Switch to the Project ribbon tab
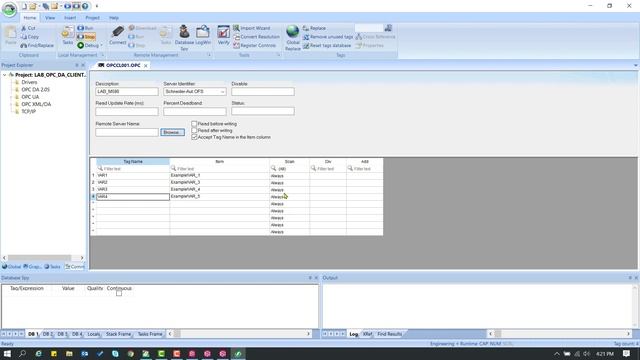640x360 pixels. pos(92,18)
